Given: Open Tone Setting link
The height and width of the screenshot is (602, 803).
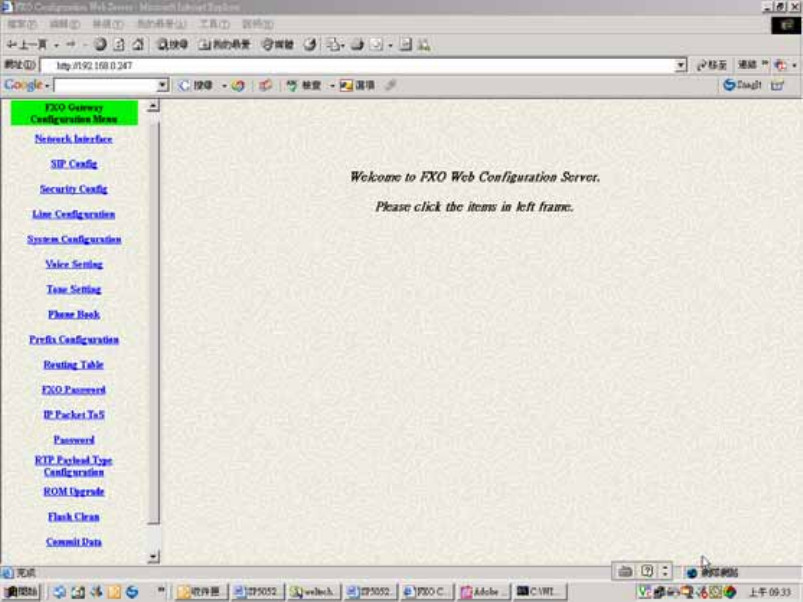Looking at the screenshot, I should [74, 289].
